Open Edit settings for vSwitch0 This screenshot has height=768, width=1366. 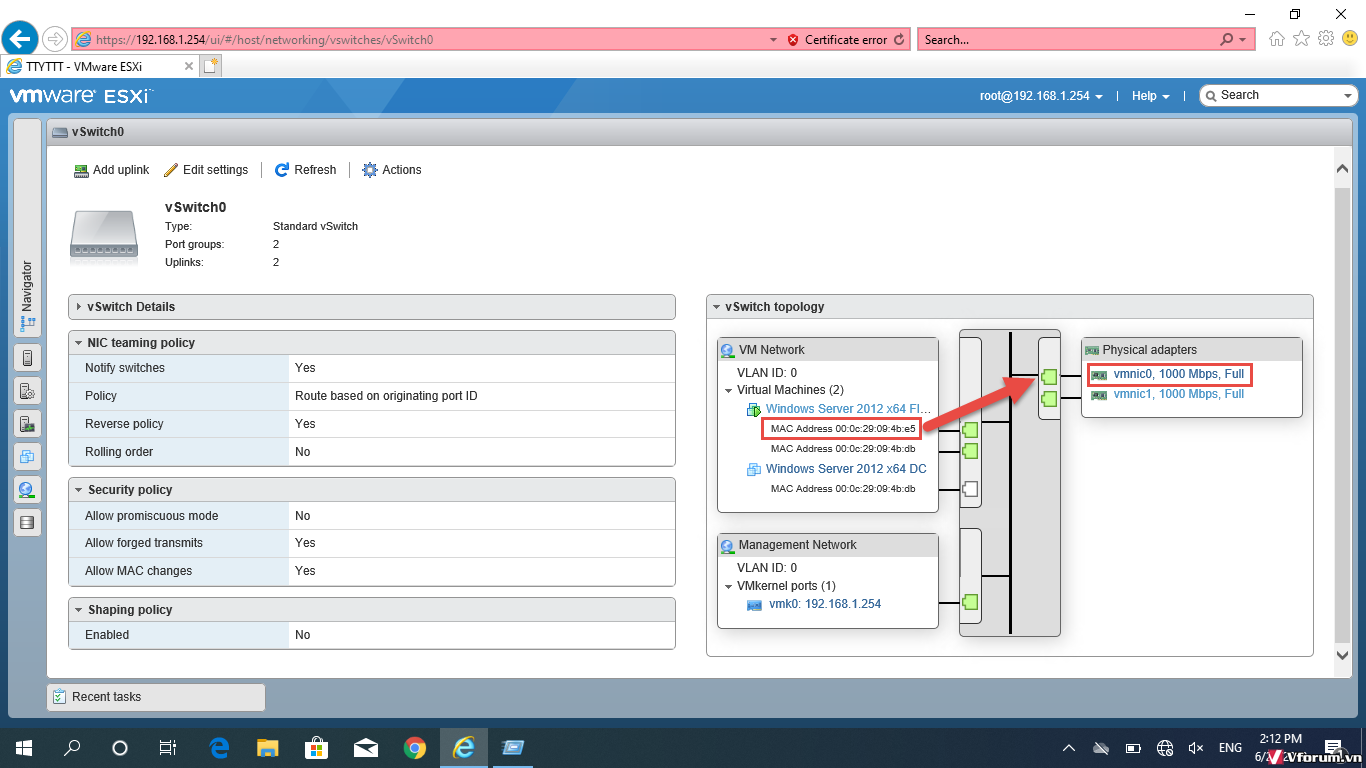click(206, 170)
